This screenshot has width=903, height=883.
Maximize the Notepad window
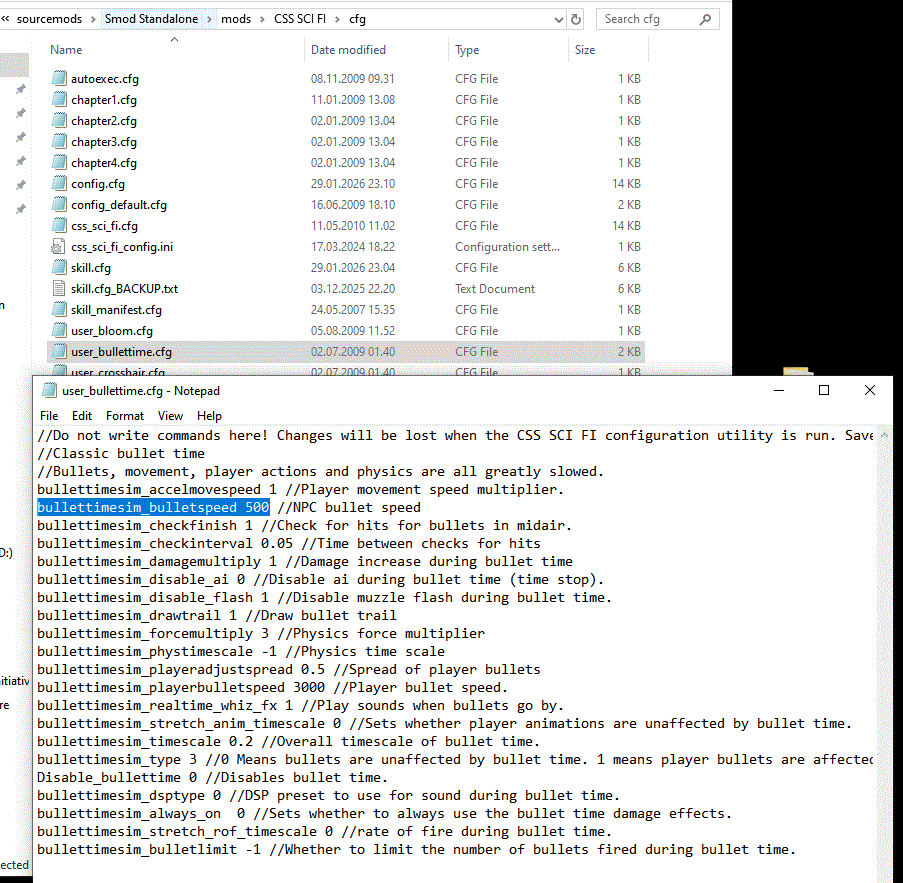pyautogui.click(x=824, y=390)
